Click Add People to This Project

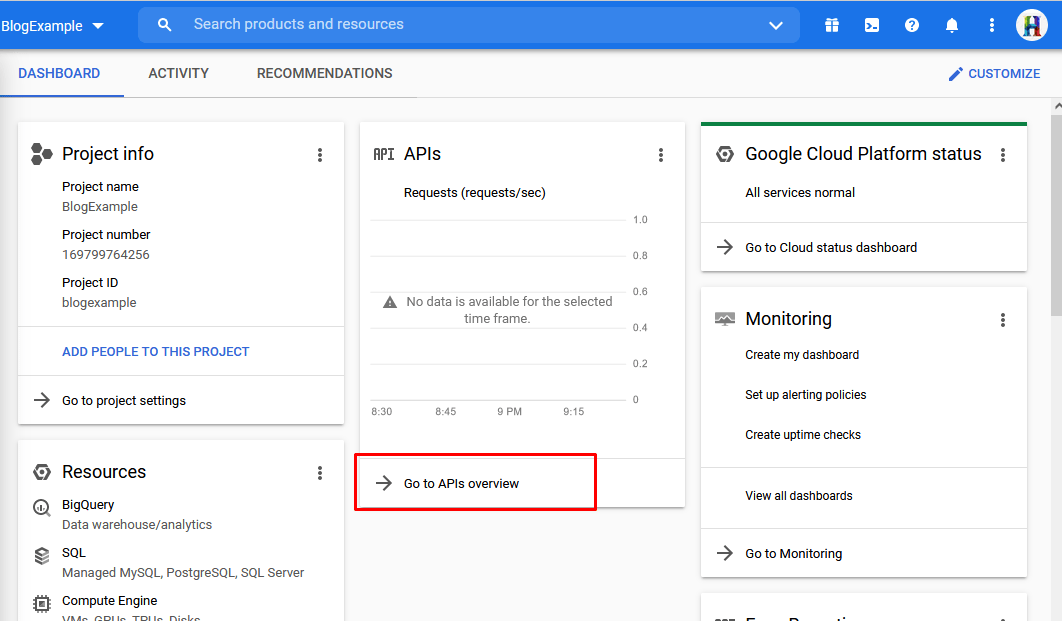pos(156,351)
